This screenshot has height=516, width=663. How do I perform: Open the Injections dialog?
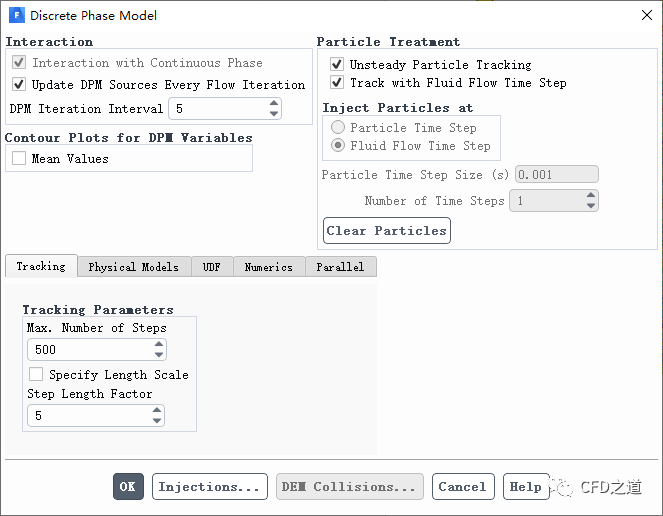tap(210, 487)
